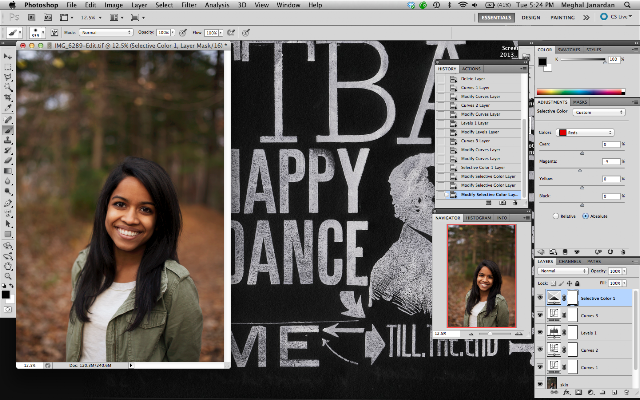Open brush preset picker dropdown
640x400 pixels.
tap(37, 33)
